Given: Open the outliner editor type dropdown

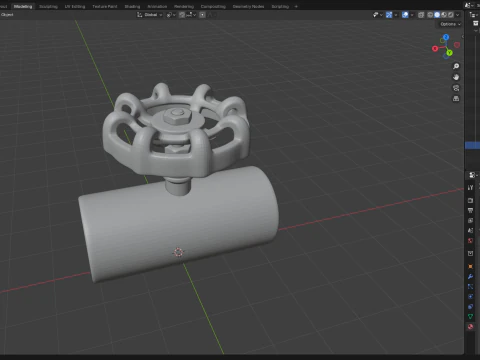Looking at the screenshot, I should [x=473, y=15].
